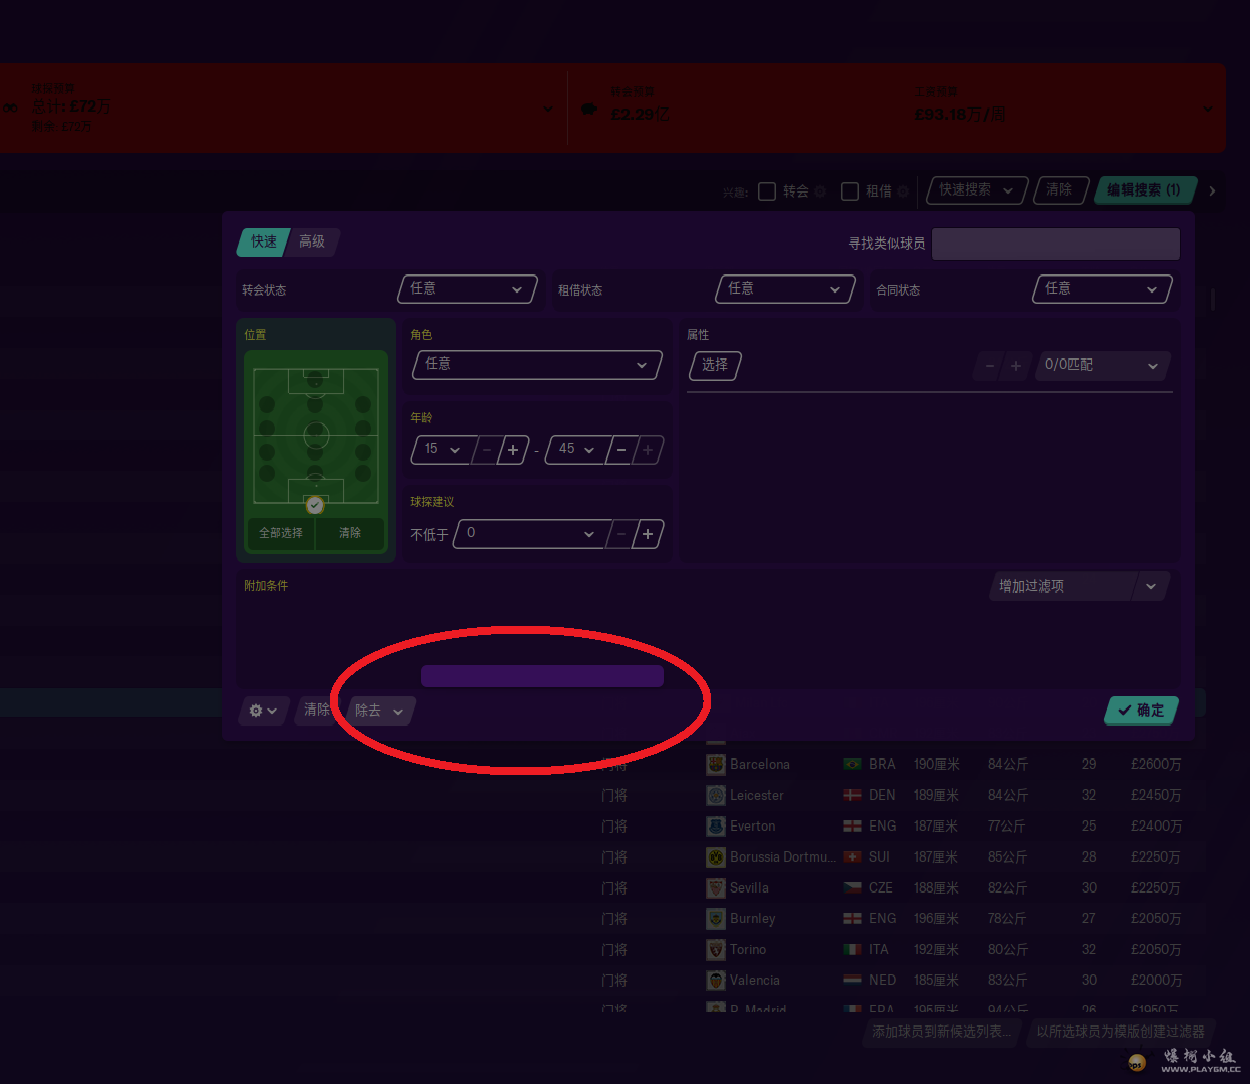Click the gear settings icon in dialog
The width and height of the screenshot is (1250, 1084).
coord(257,710)
